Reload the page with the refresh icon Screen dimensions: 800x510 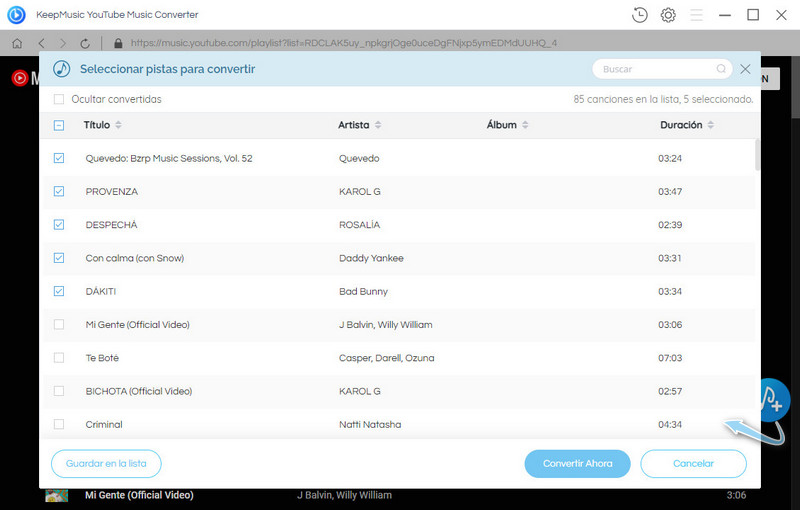(x=85, y=43)
